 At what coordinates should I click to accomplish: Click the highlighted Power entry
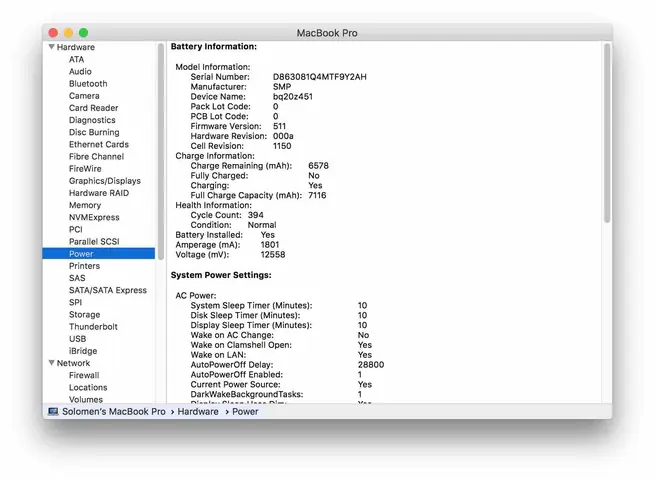[x=99, y=254]
